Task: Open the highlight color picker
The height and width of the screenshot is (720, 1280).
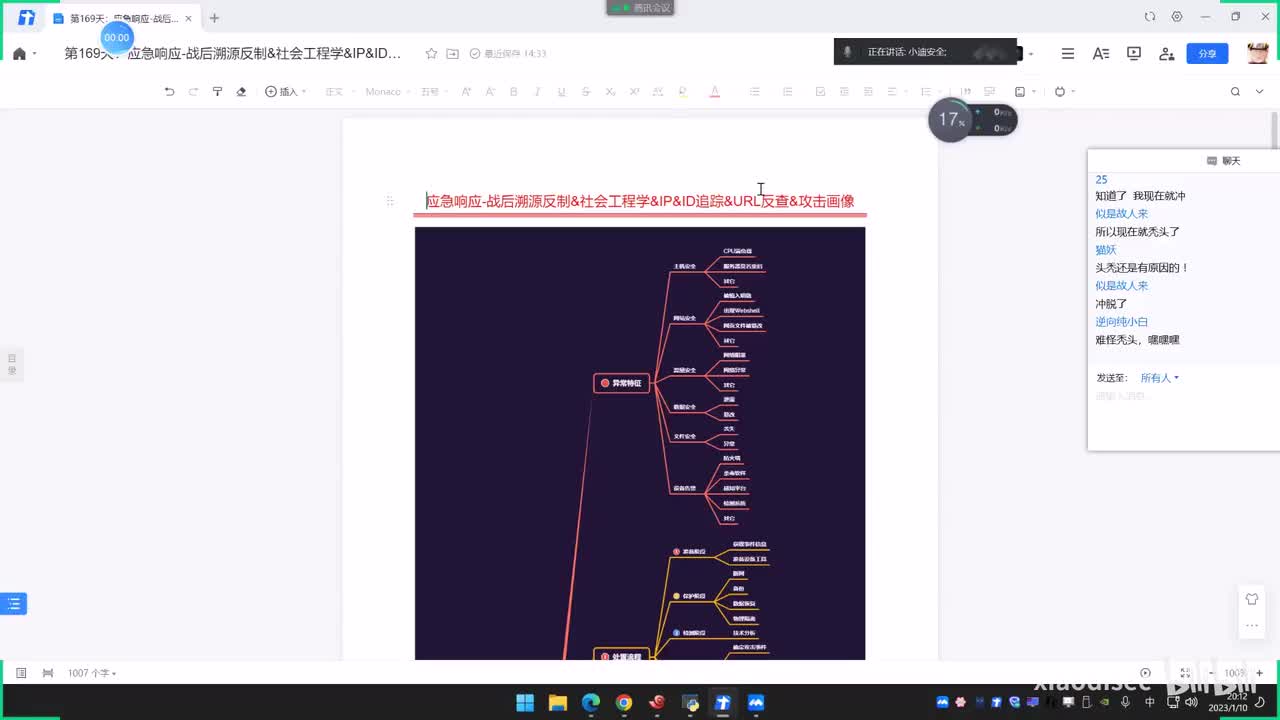Action: (x=683, y=92)
